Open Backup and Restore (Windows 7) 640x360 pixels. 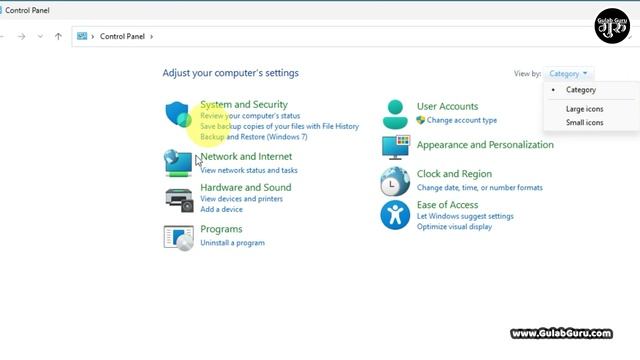(254, 137)
